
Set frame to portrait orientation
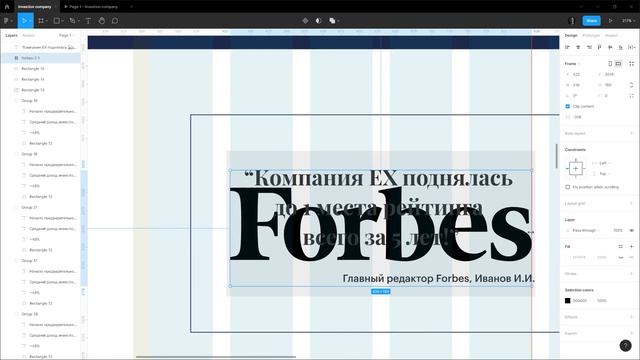(x=610, y=64)
